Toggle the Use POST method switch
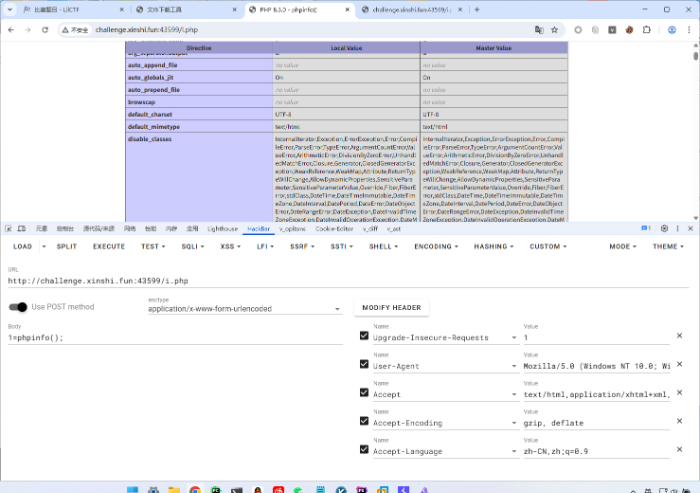 click(x=18, y=307)
